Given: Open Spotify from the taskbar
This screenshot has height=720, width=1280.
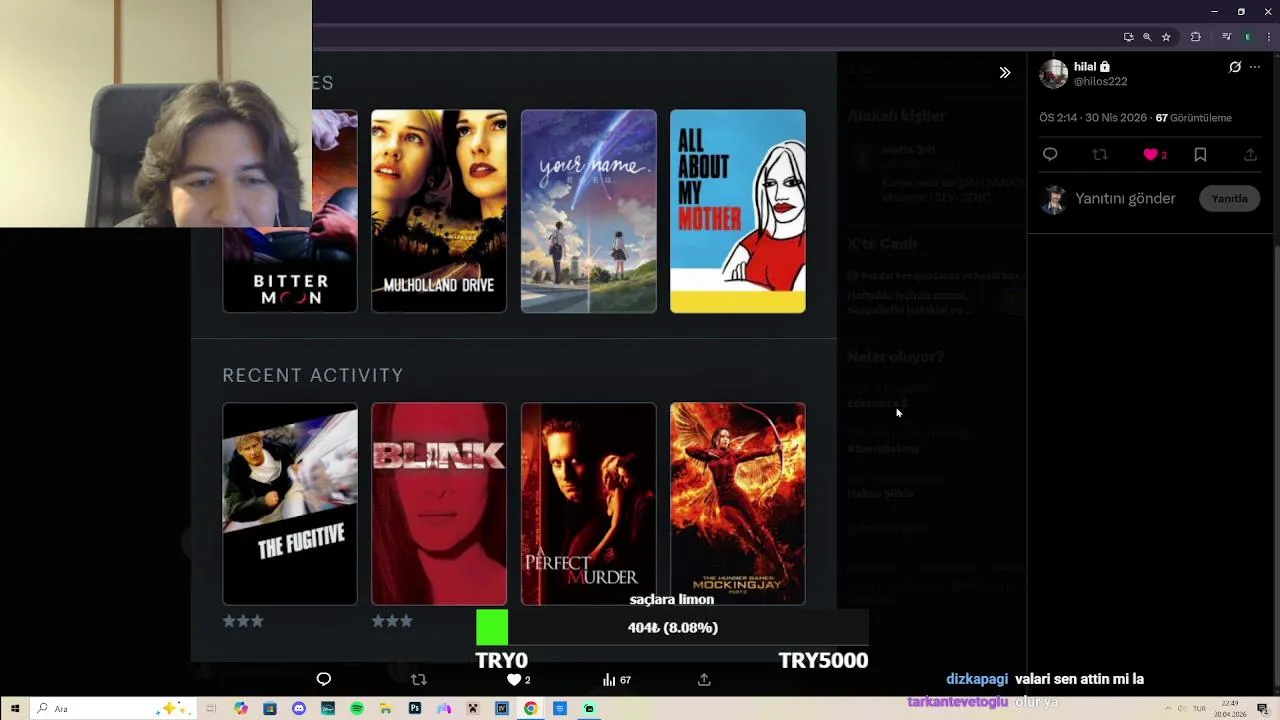Looking at the screenshot, I should click(357, 708).
